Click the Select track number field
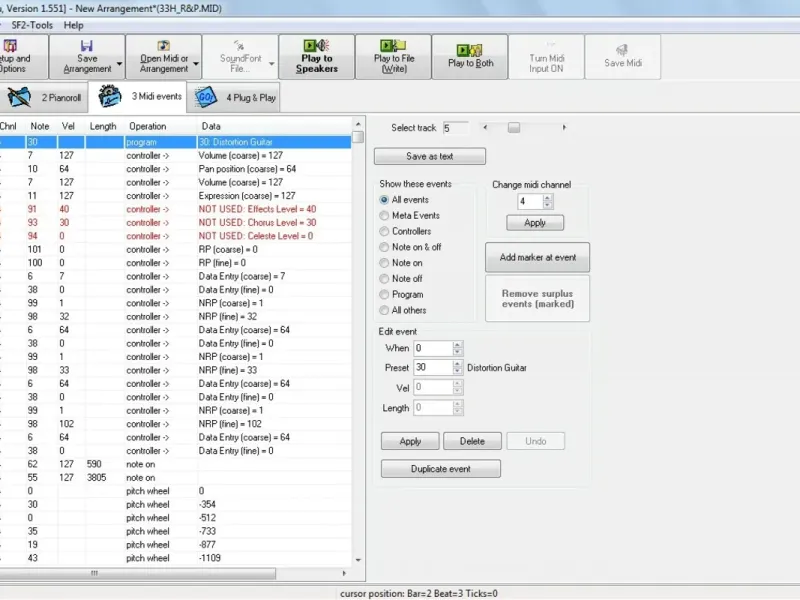800x600 pixels. tap(456, 128)
